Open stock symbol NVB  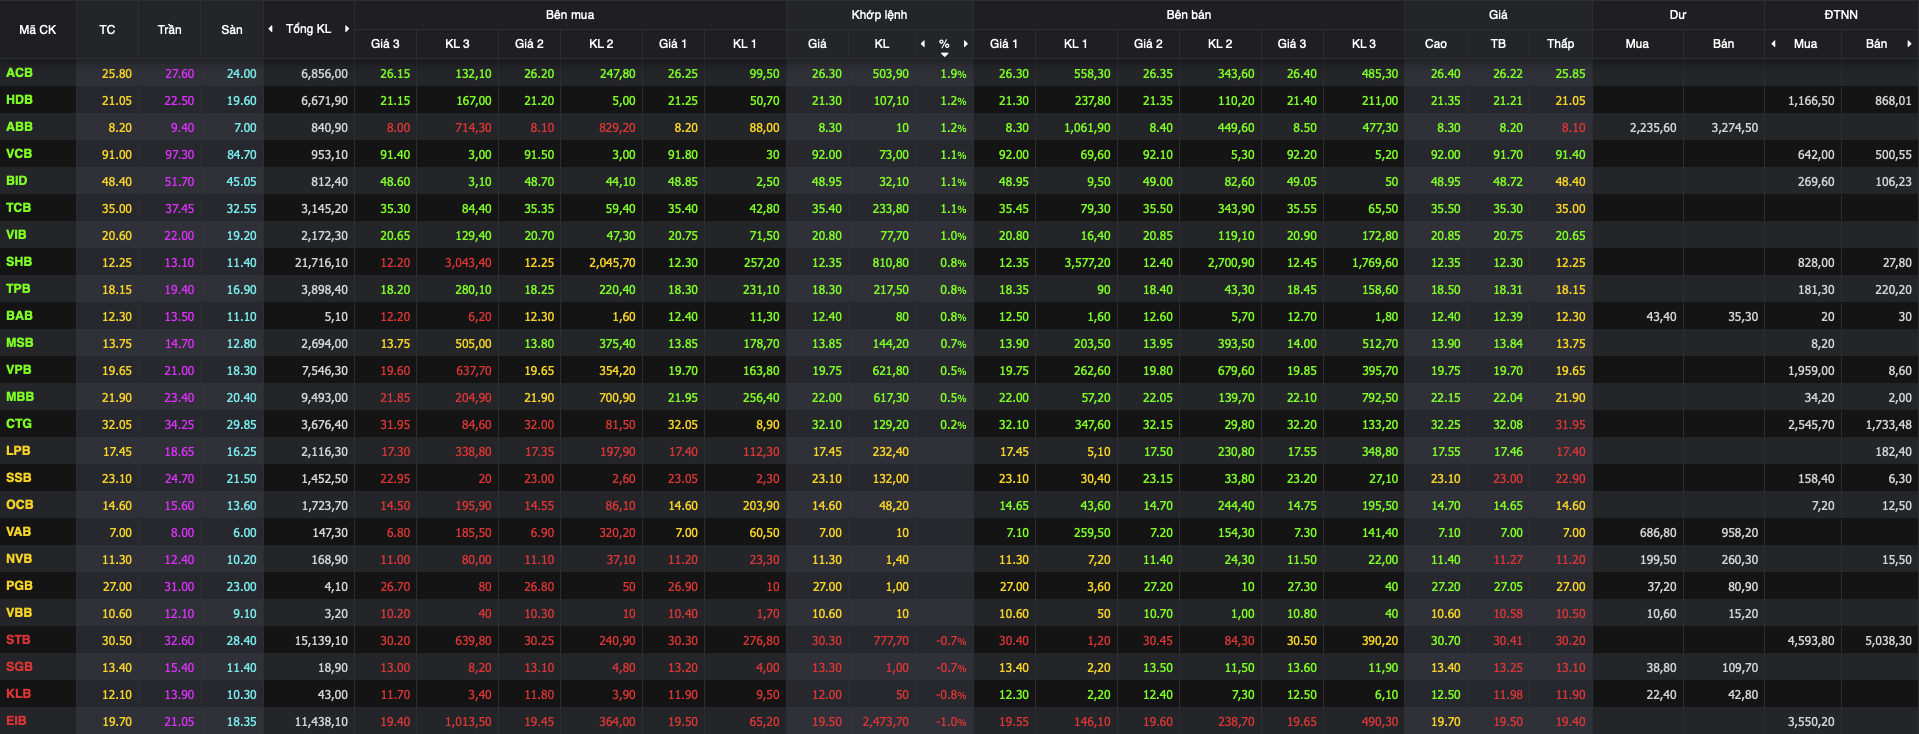(x=19, y=559)
